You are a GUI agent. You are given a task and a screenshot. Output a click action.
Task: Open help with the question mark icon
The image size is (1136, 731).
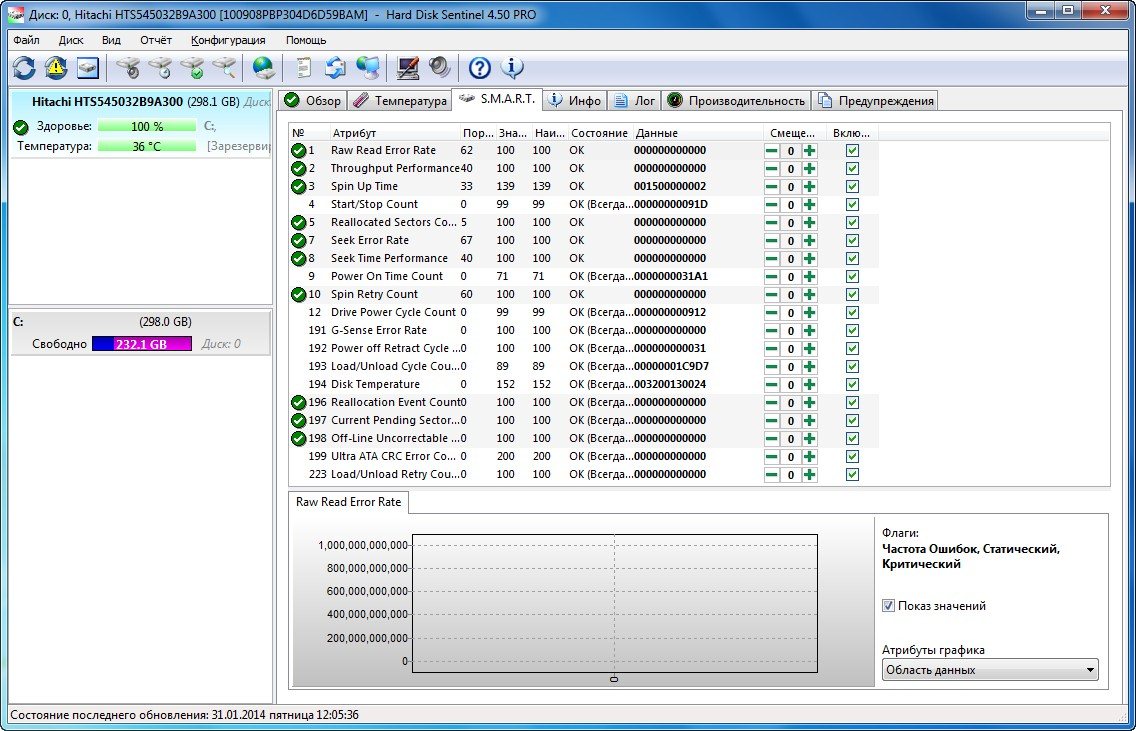coord(480,68)
